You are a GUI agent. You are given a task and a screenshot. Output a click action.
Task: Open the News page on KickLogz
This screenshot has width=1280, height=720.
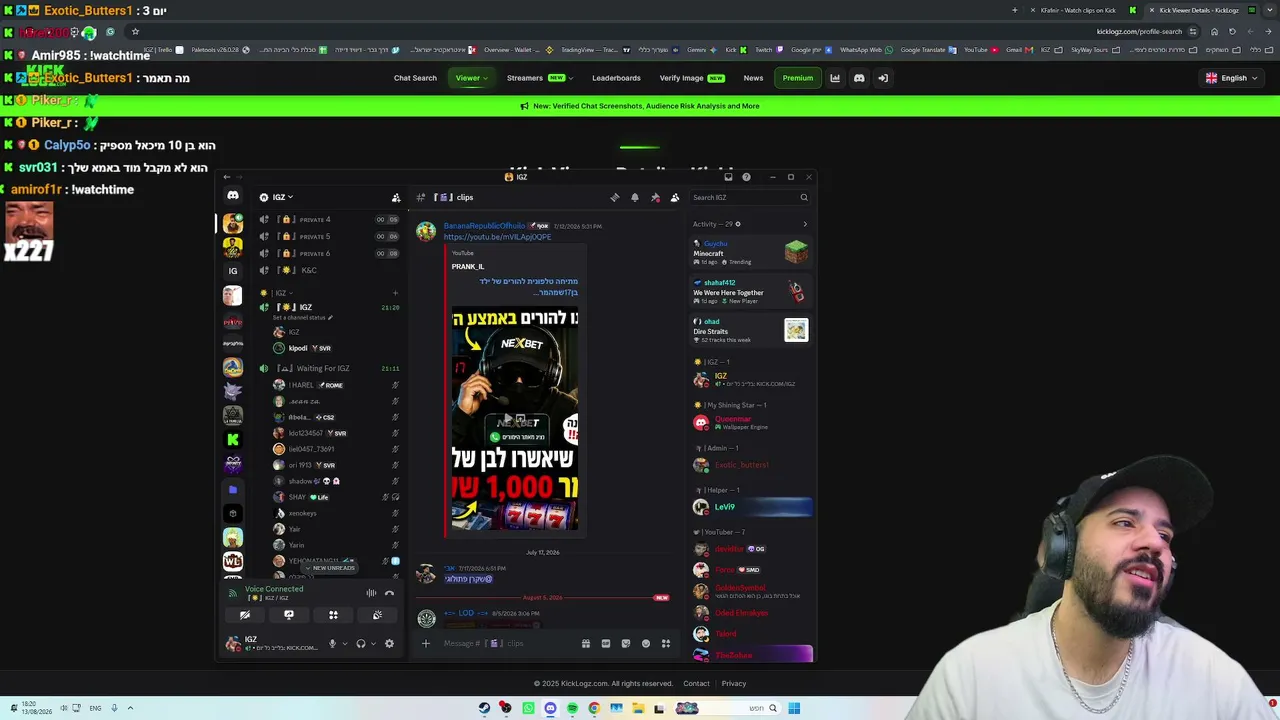(753, 78)
